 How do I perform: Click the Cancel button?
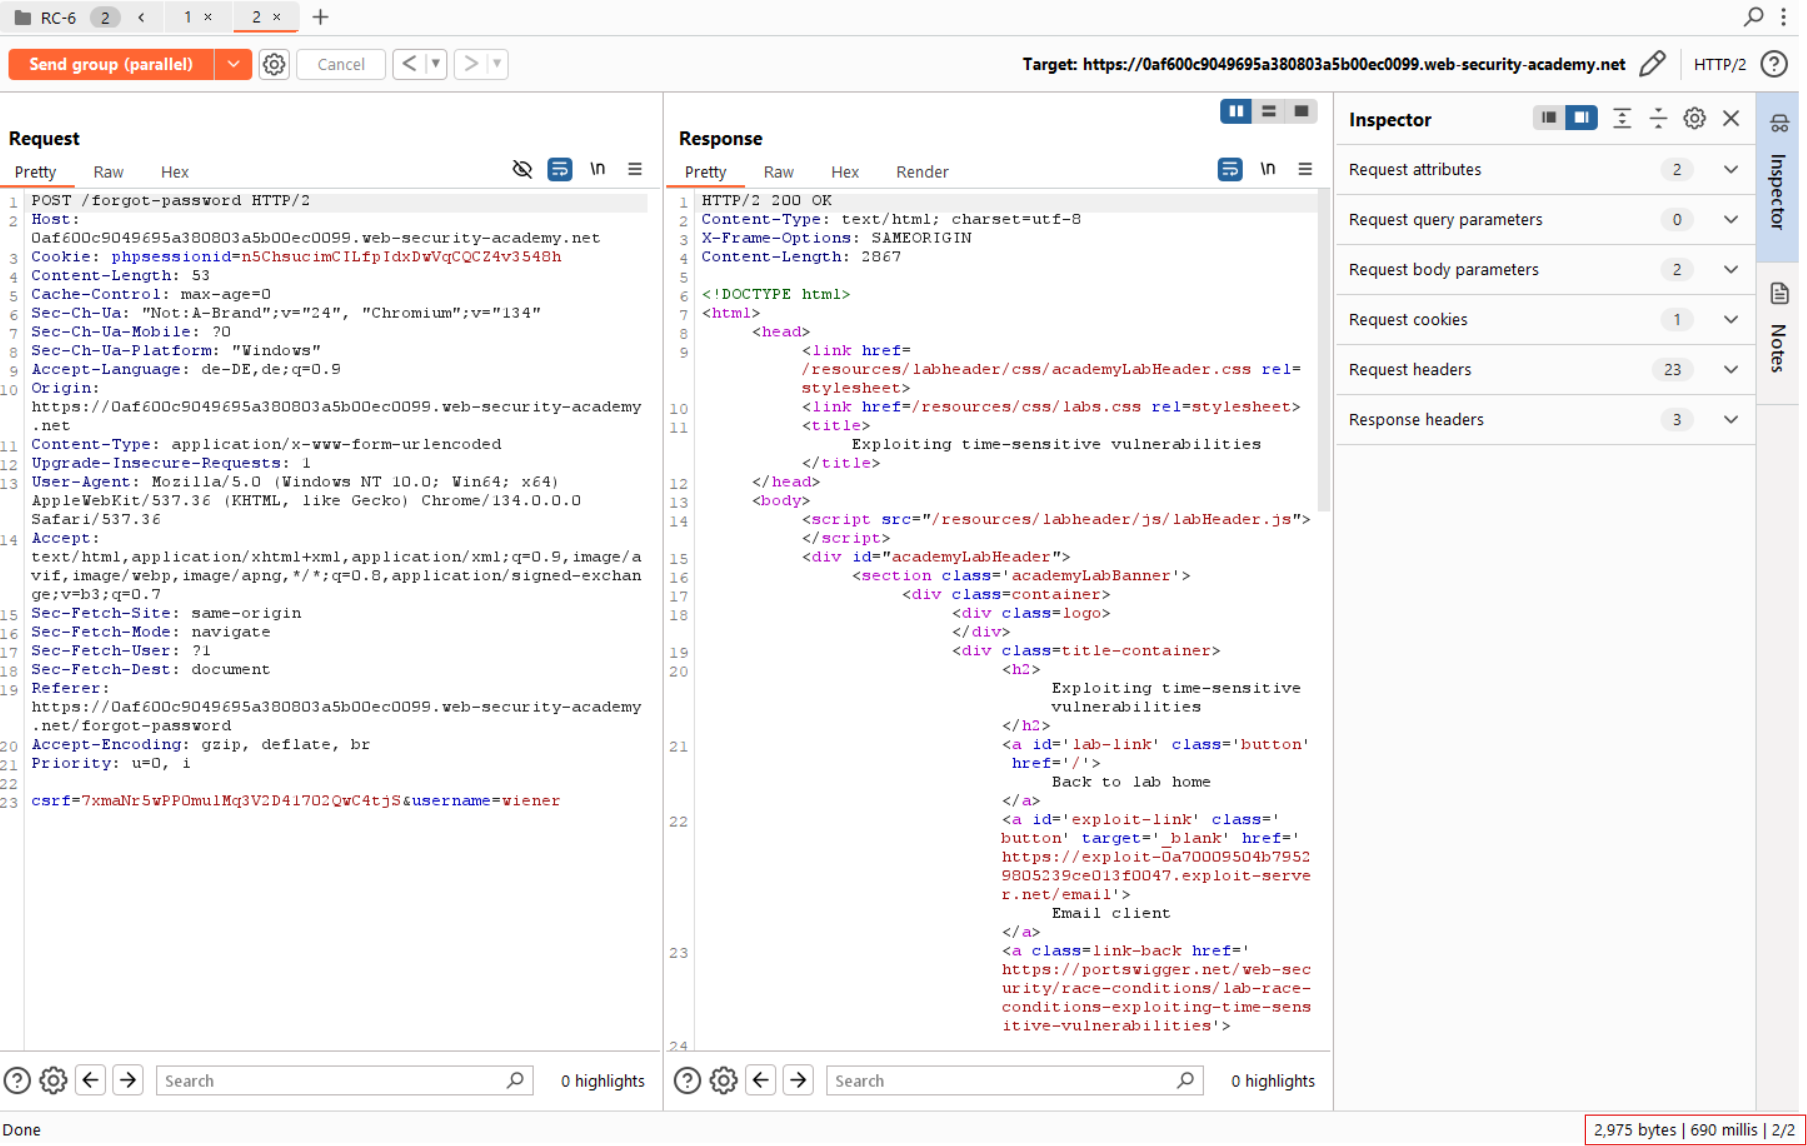coord(341,64)
